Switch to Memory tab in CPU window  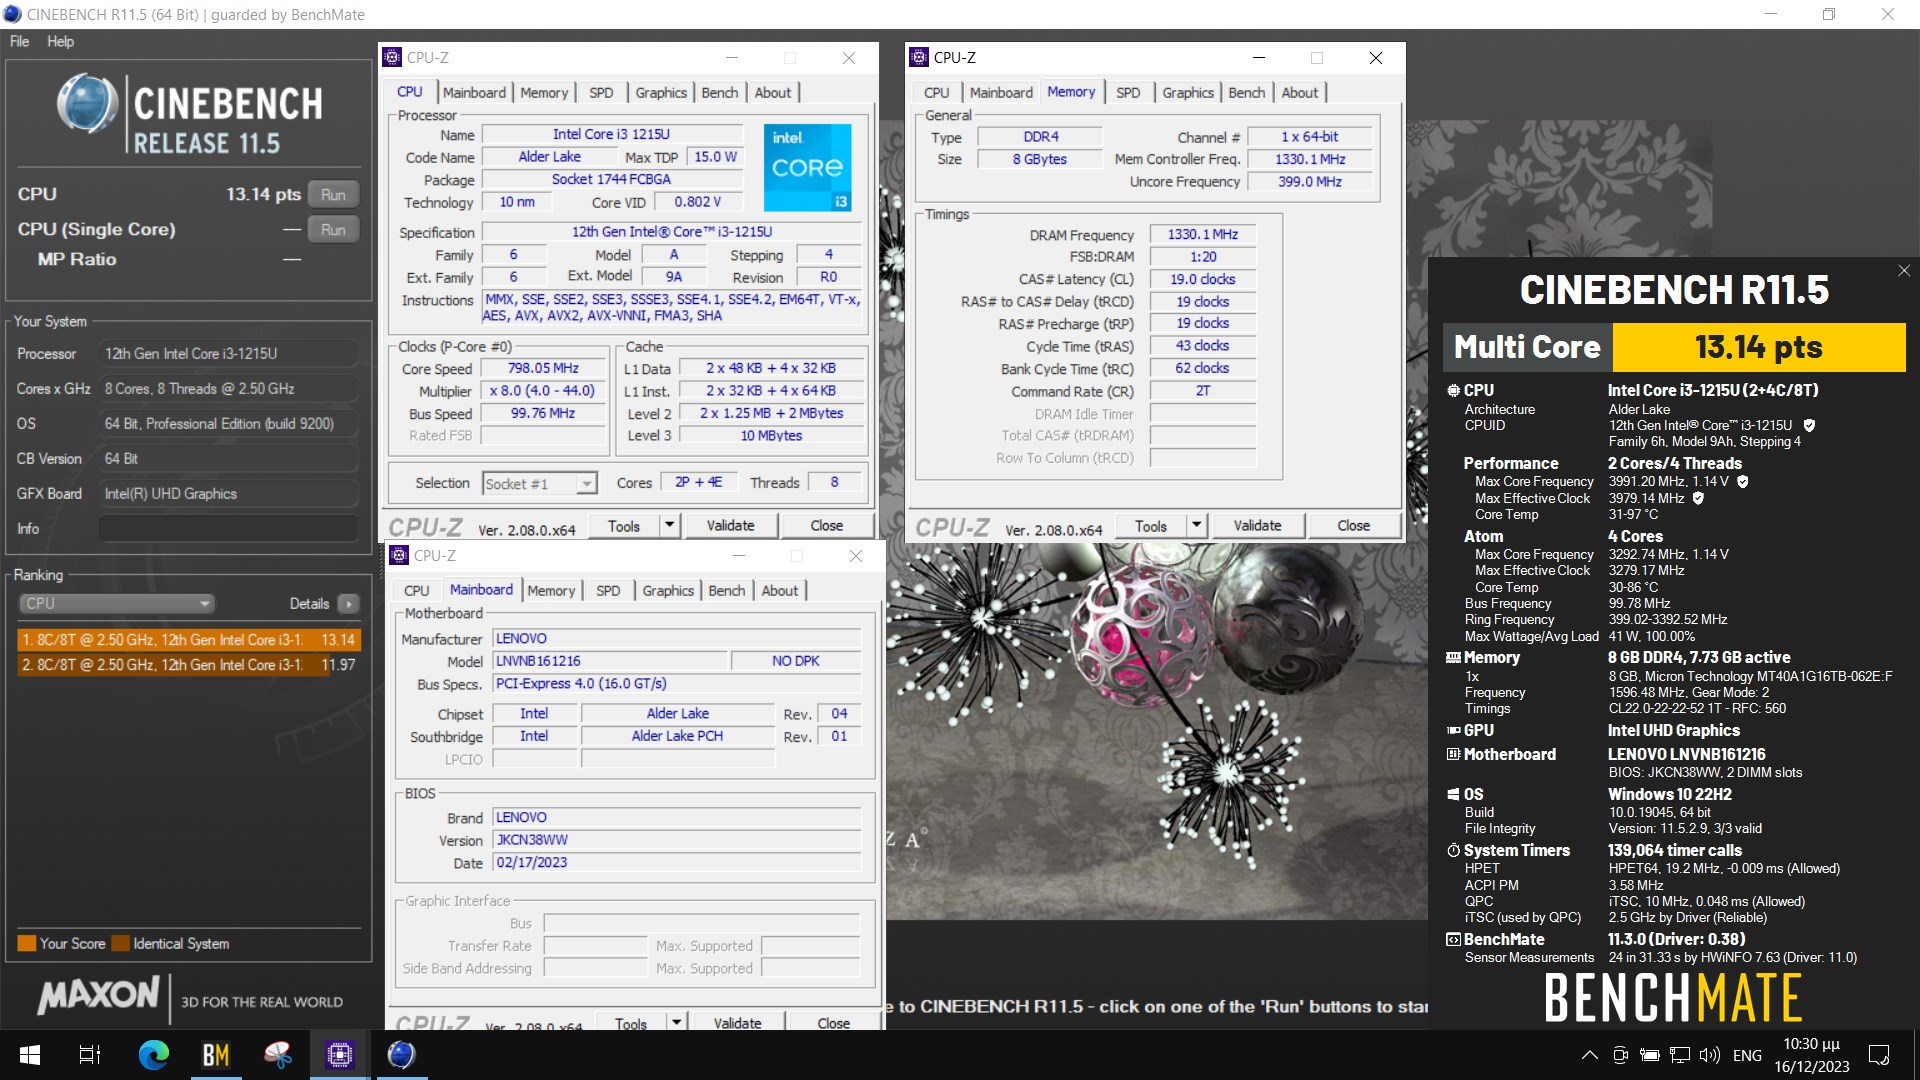pos(544,92)
